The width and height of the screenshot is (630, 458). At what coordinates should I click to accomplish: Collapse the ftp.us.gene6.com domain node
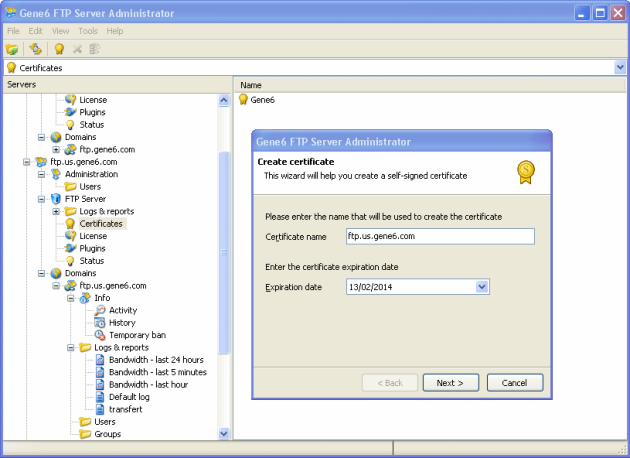pos(56,286)
